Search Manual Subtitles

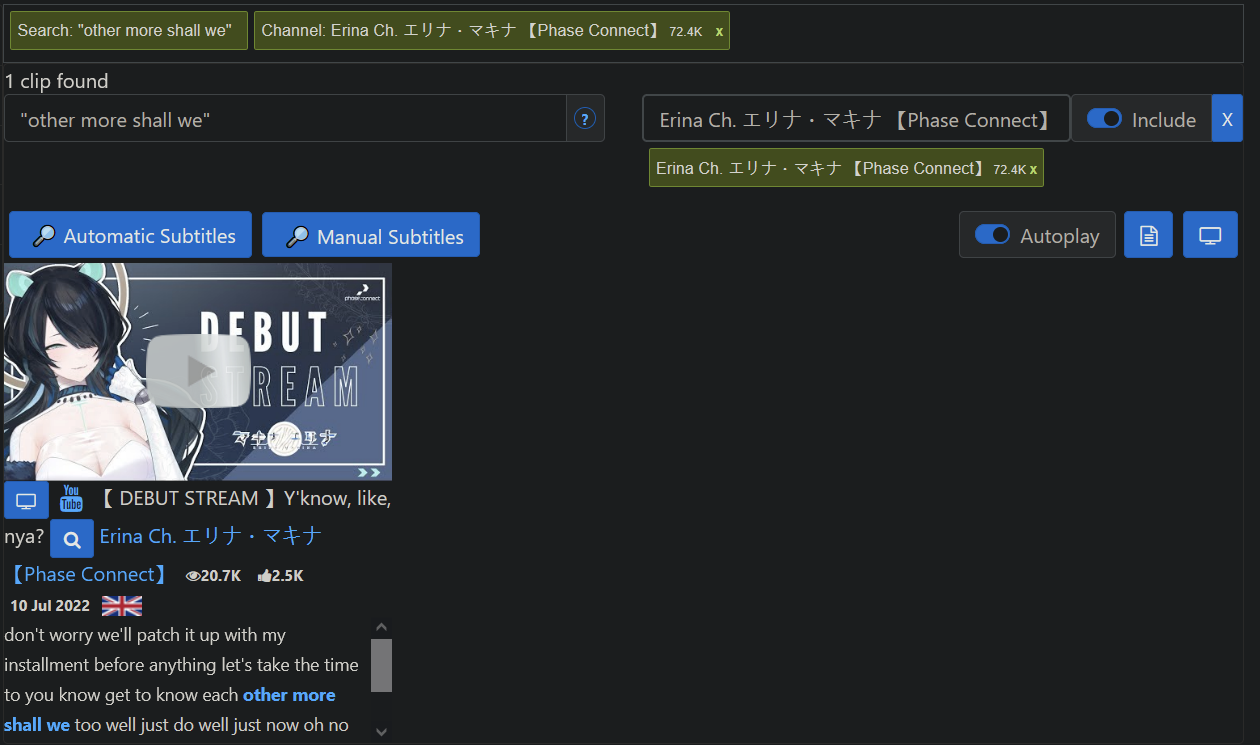point(371,235)
